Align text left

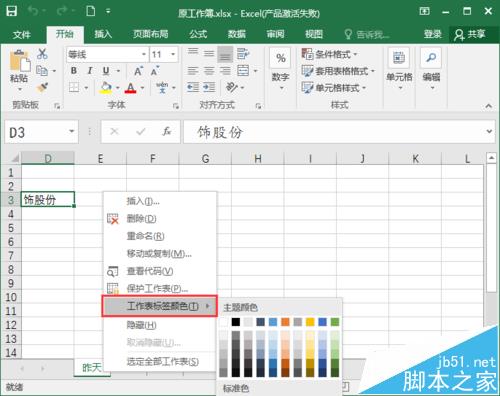(193, 71)
